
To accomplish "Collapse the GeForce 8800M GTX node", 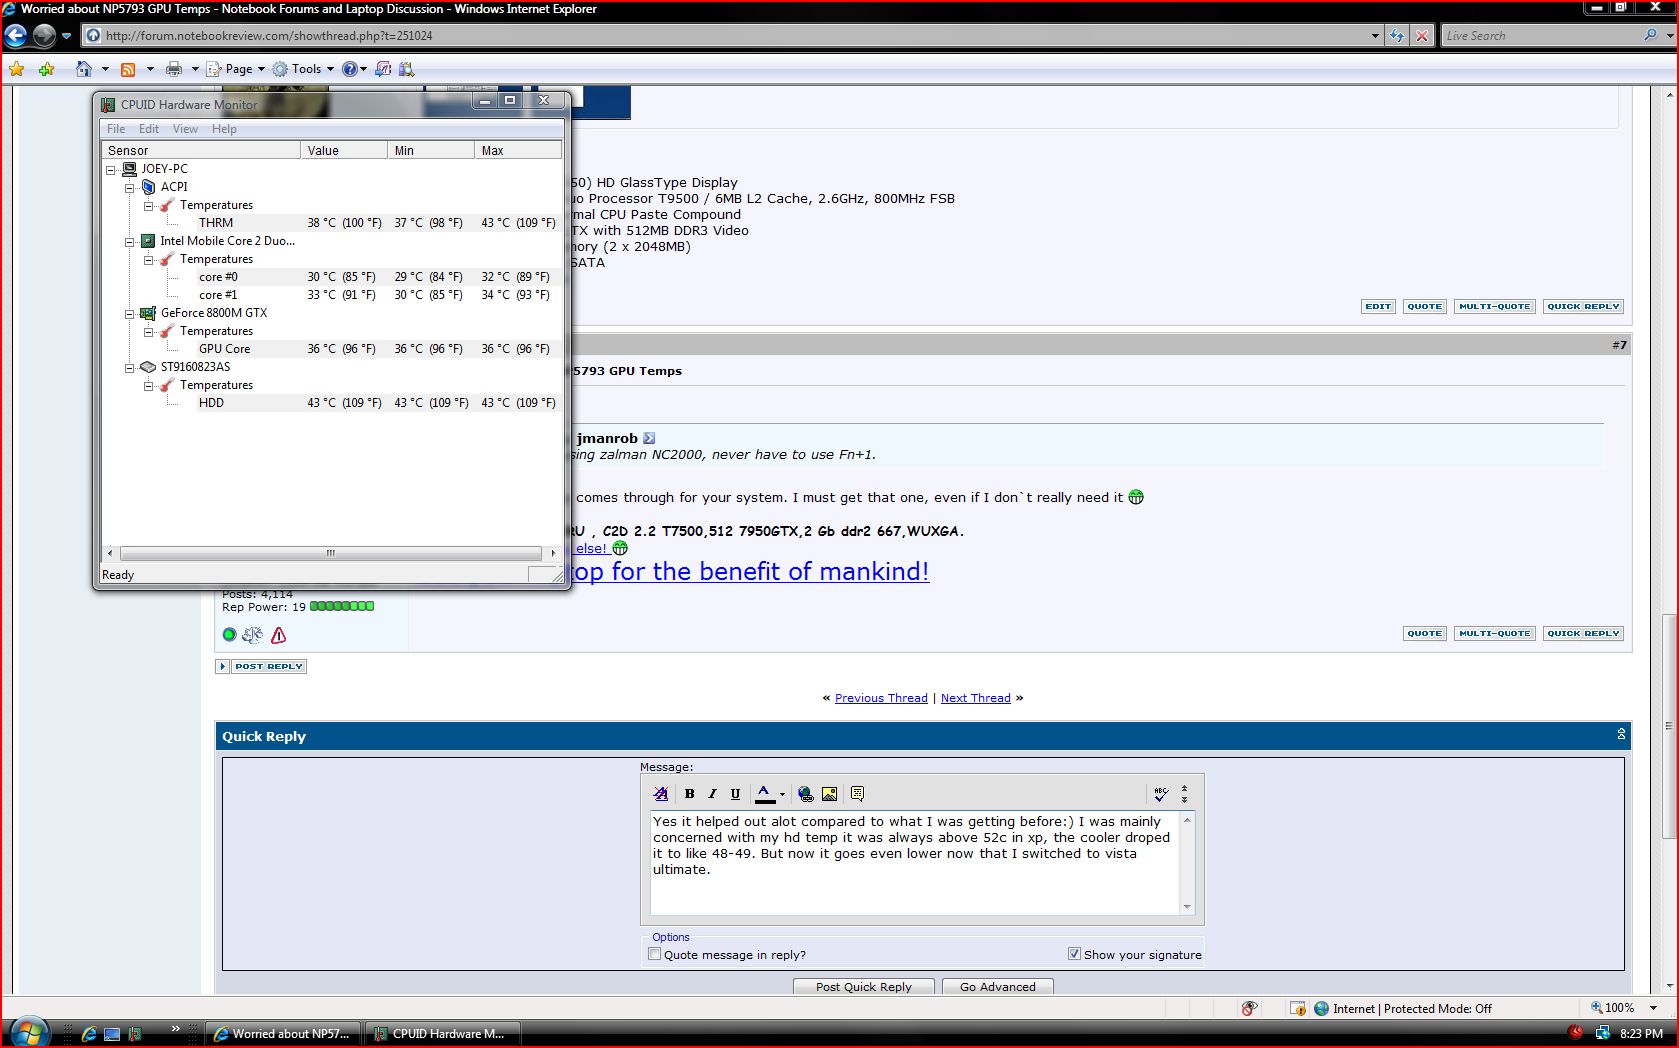I will (x=130, y=313).
